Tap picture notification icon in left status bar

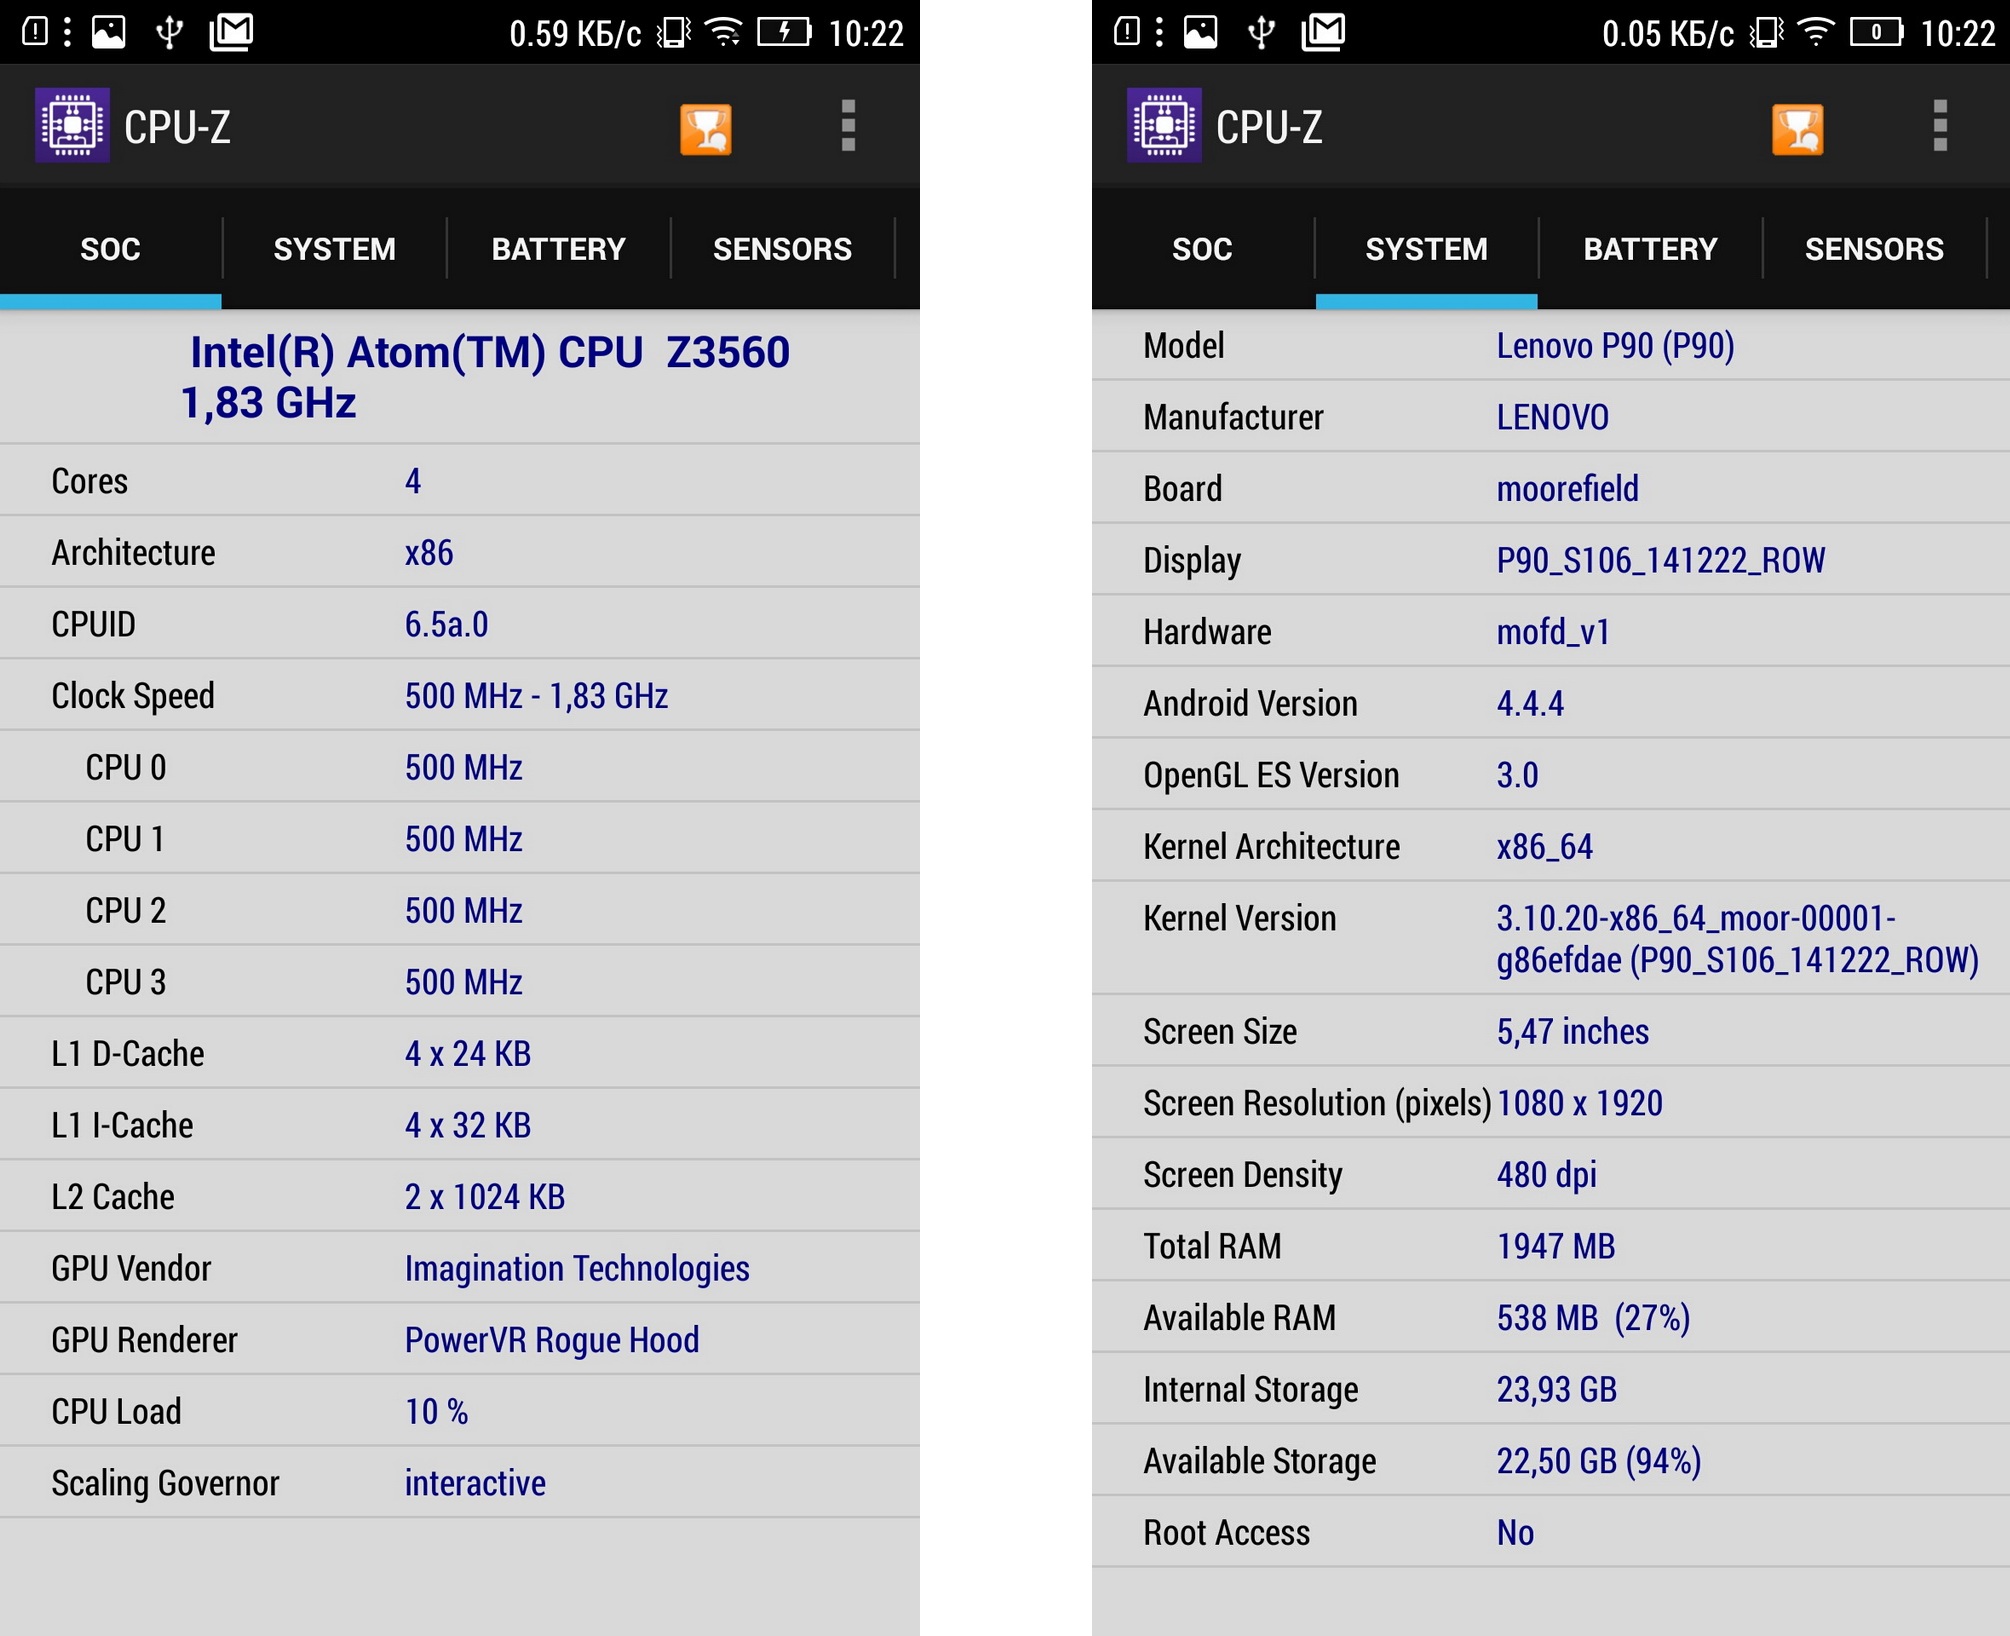coord(108,32)
